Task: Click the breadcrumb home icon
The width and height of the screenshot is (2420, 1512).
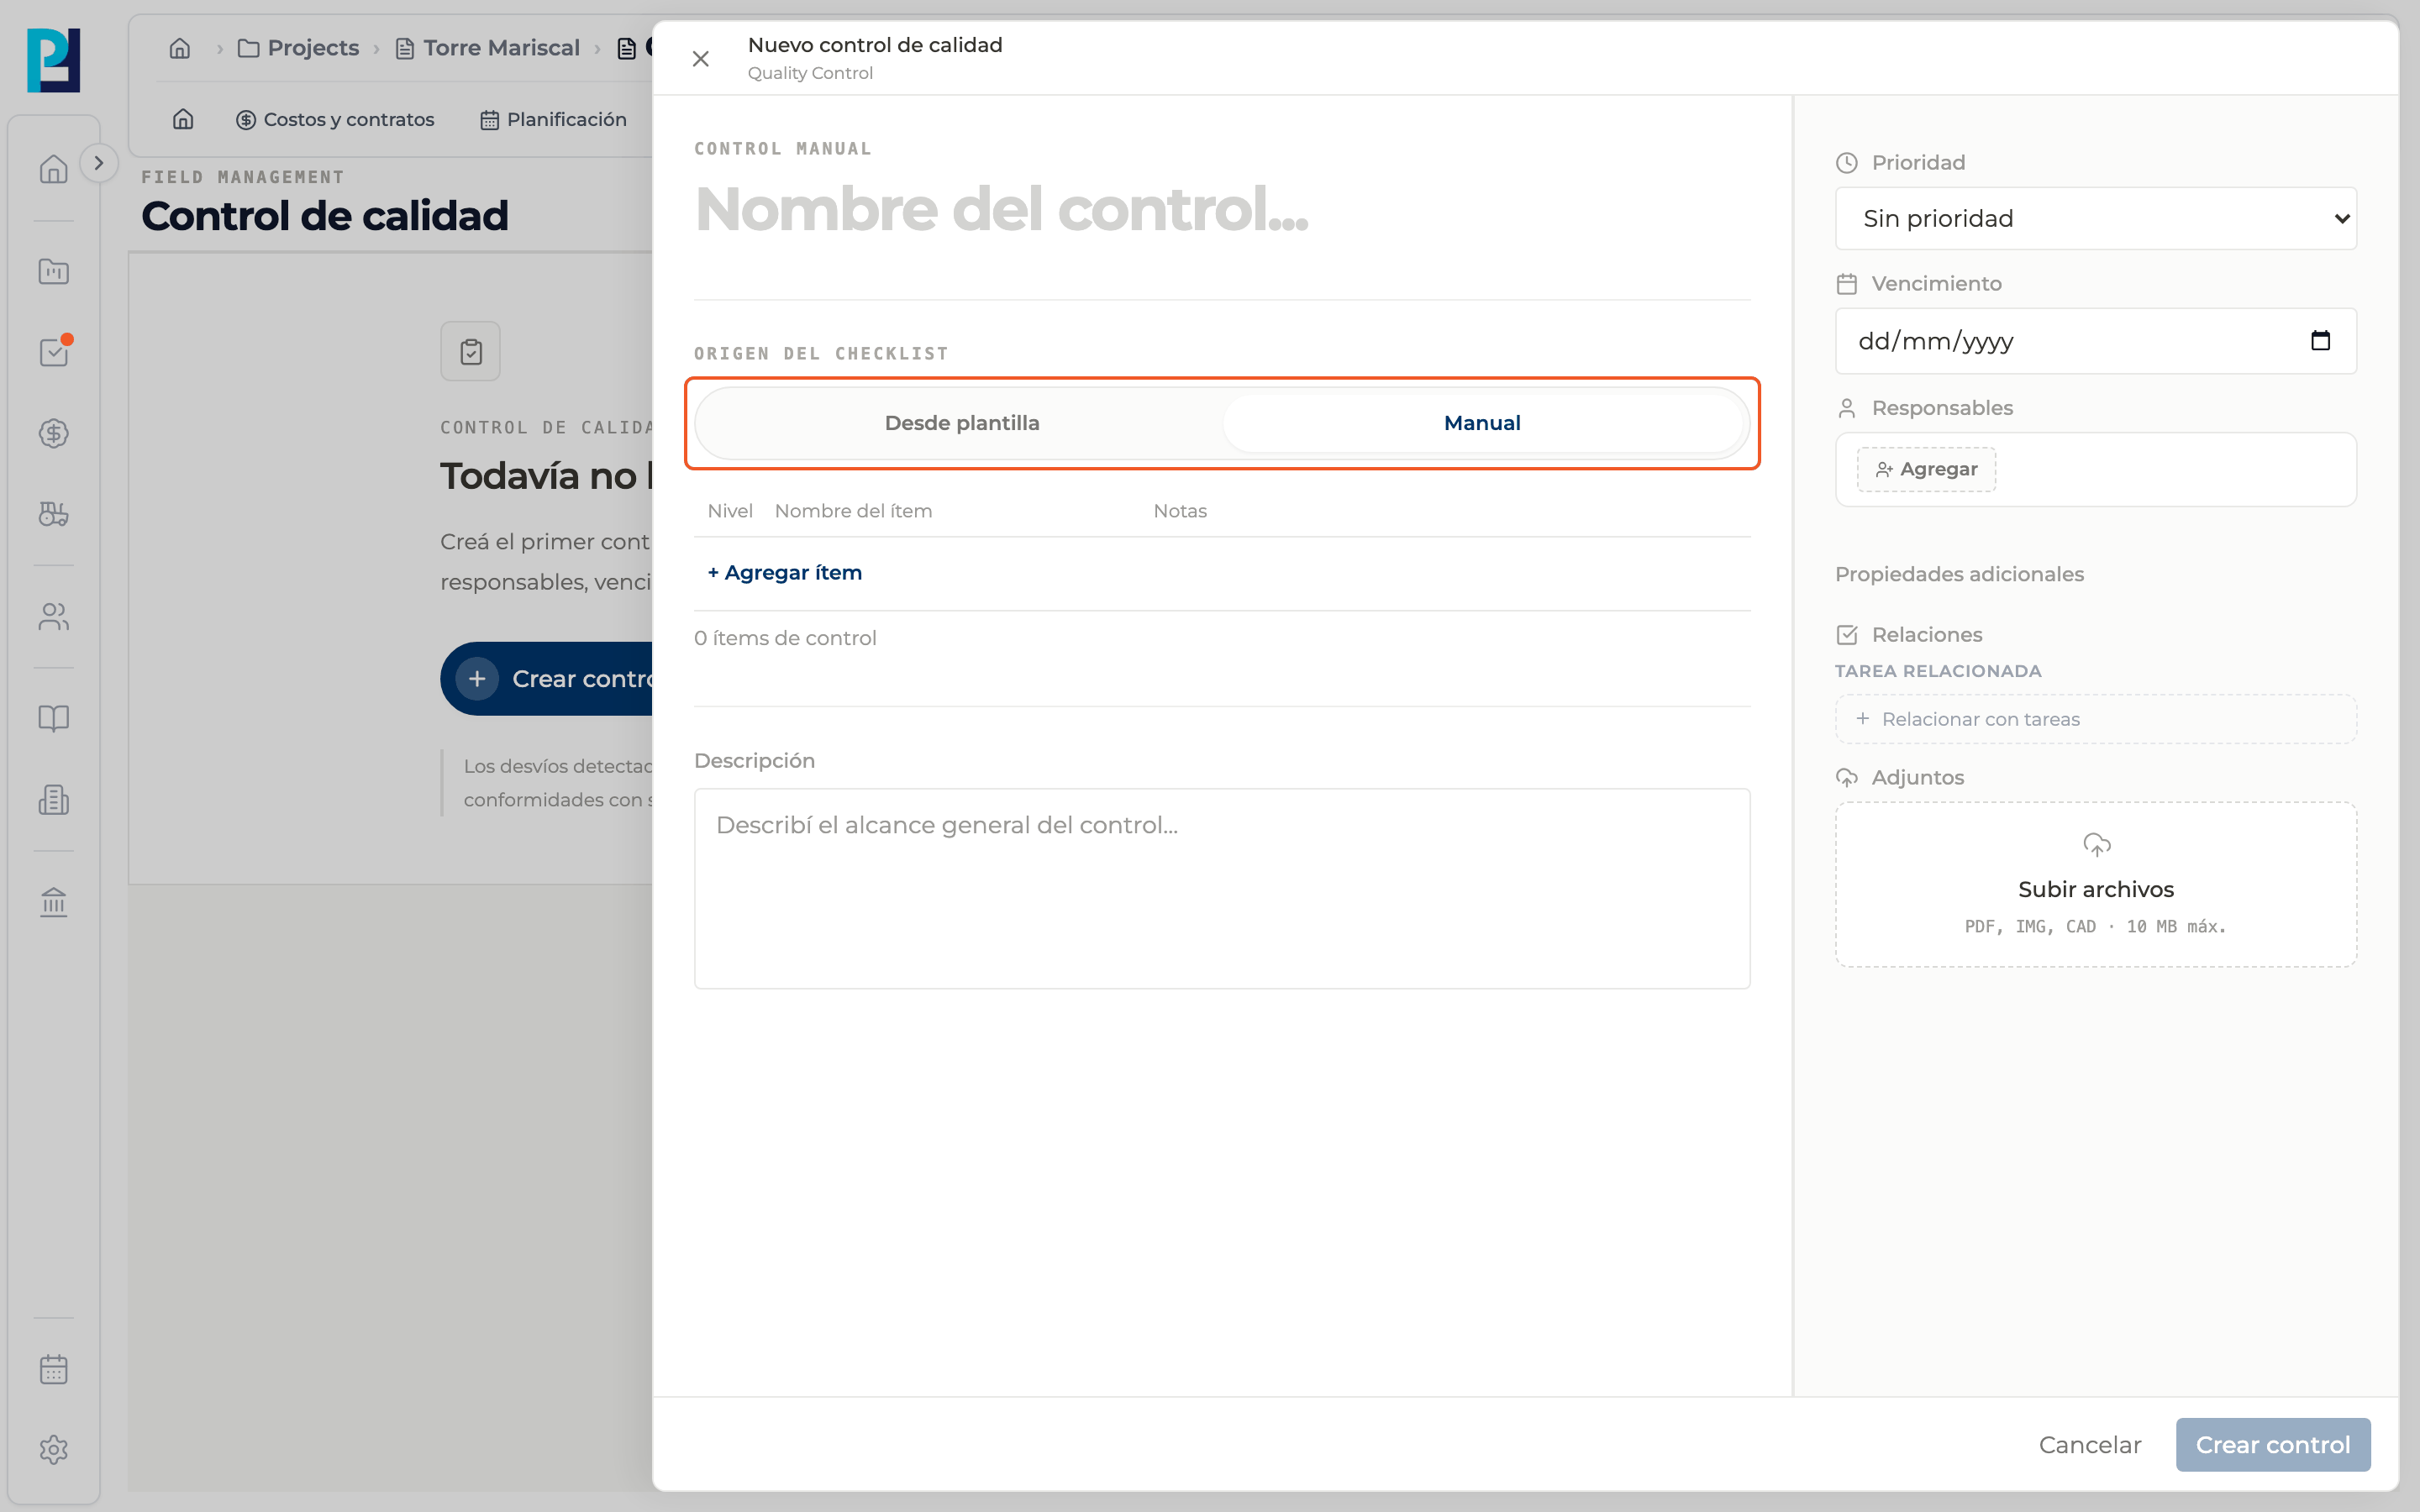Action: (180, 48)
